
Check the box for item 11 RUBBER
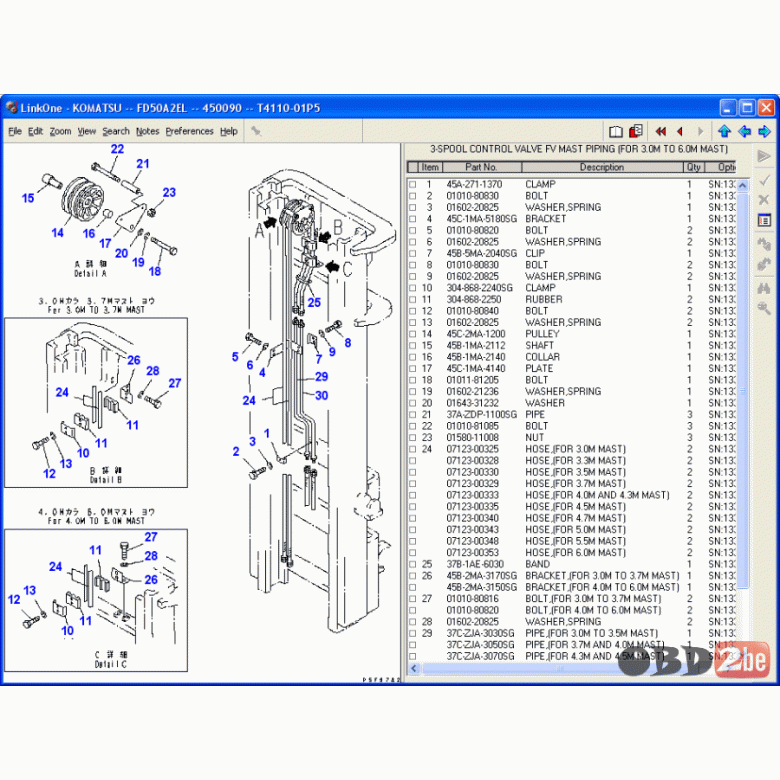click(x=413, y=299)
